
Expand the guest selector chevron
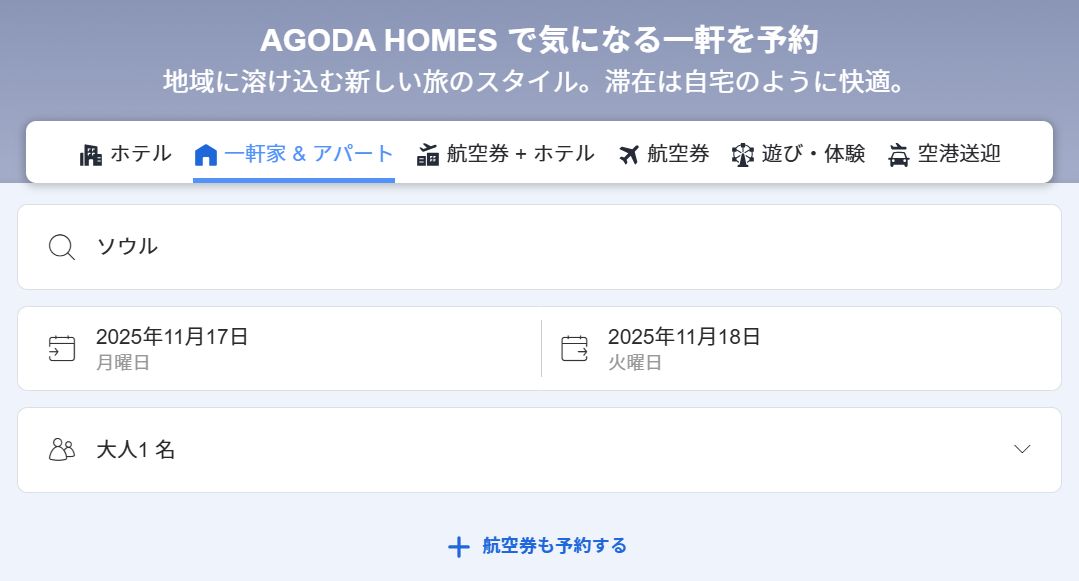pos(1022,449)
